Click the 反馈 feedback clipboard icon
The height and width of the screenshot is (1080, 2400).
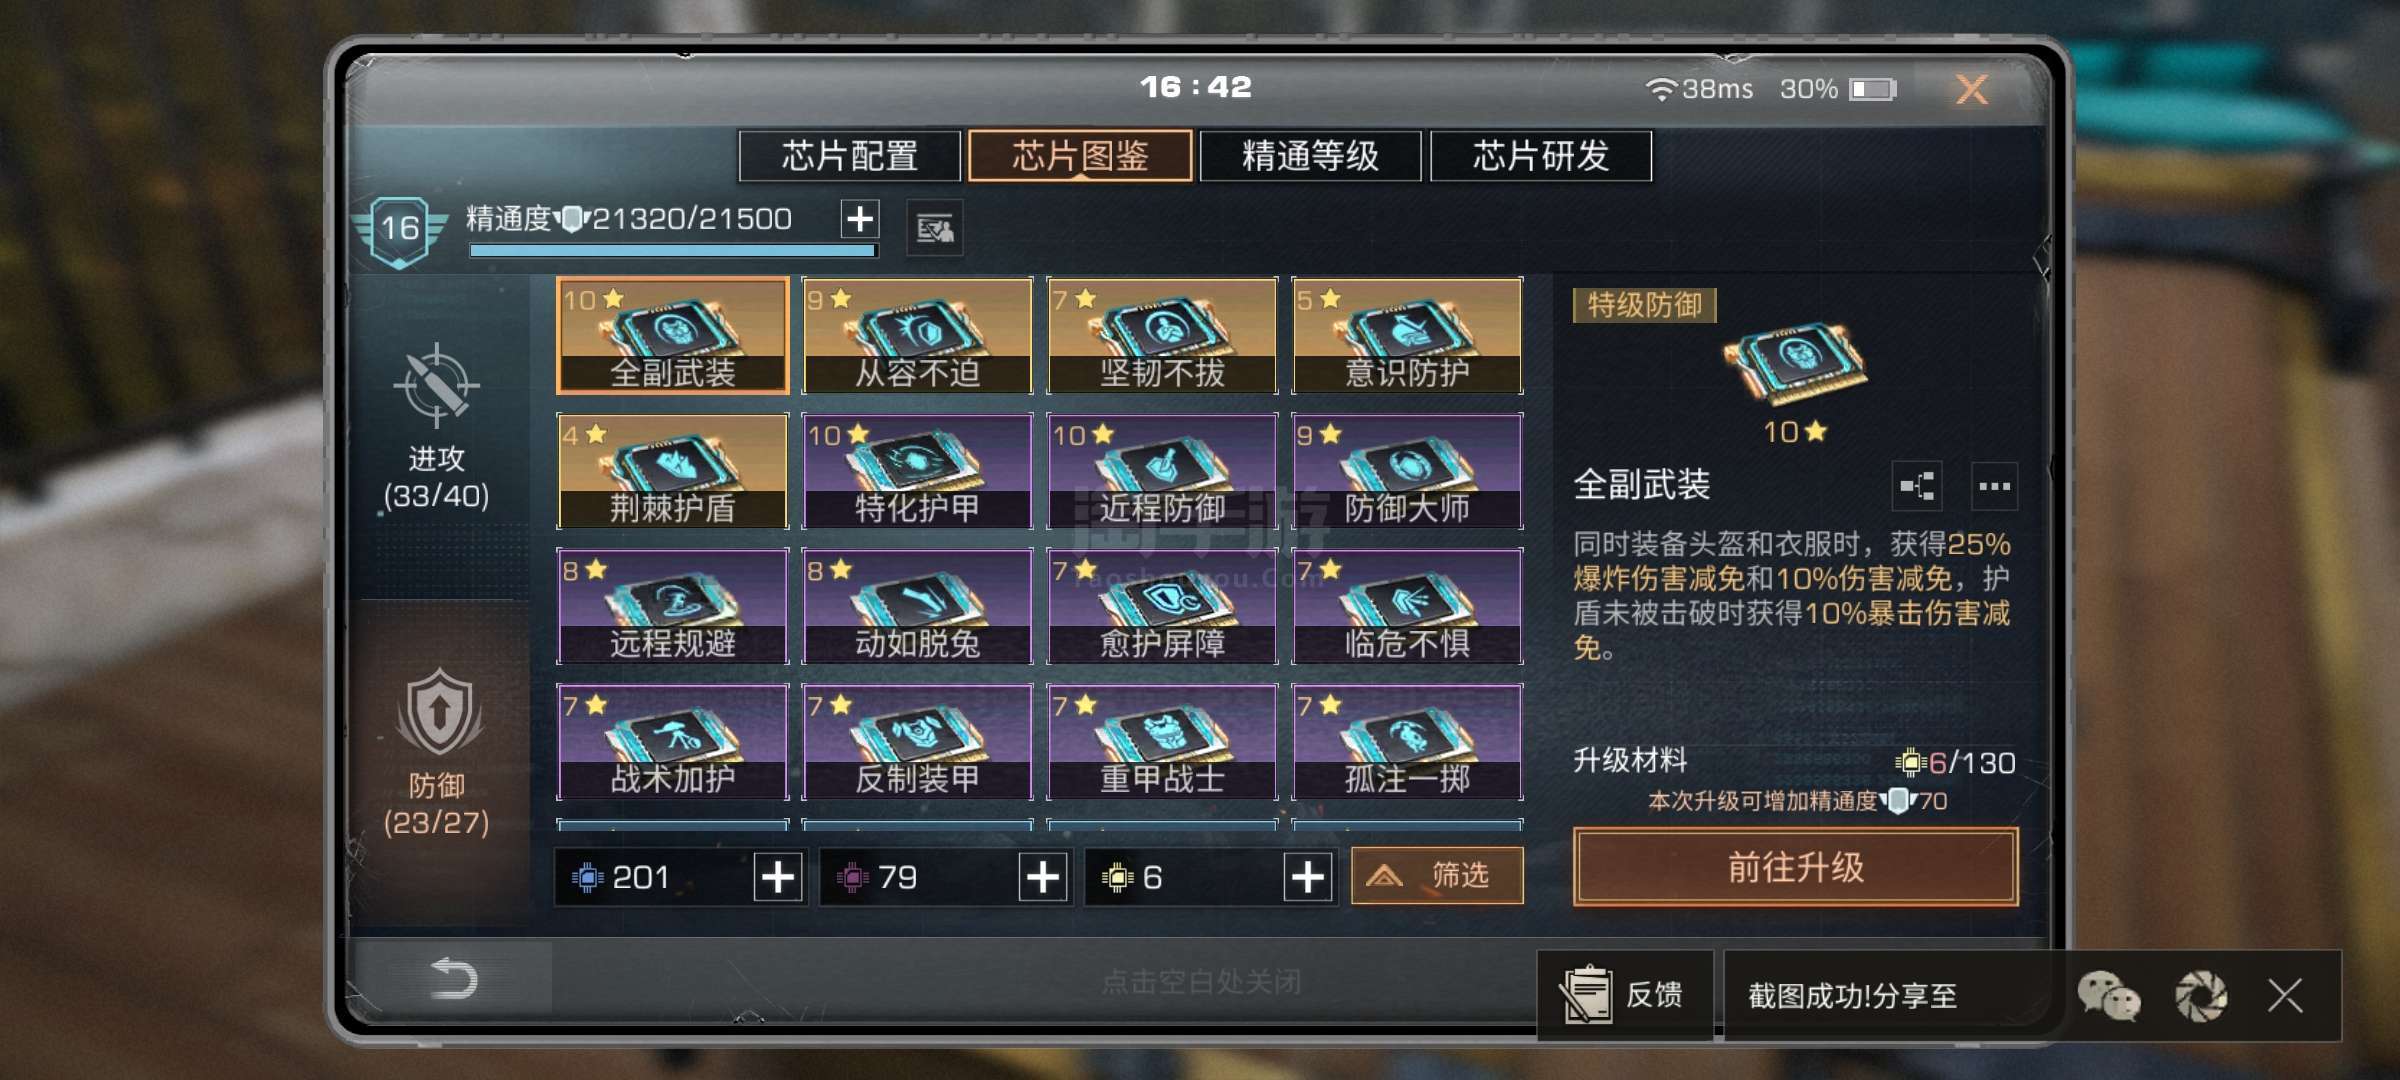pyautogui.click(x=1586, y=996)
